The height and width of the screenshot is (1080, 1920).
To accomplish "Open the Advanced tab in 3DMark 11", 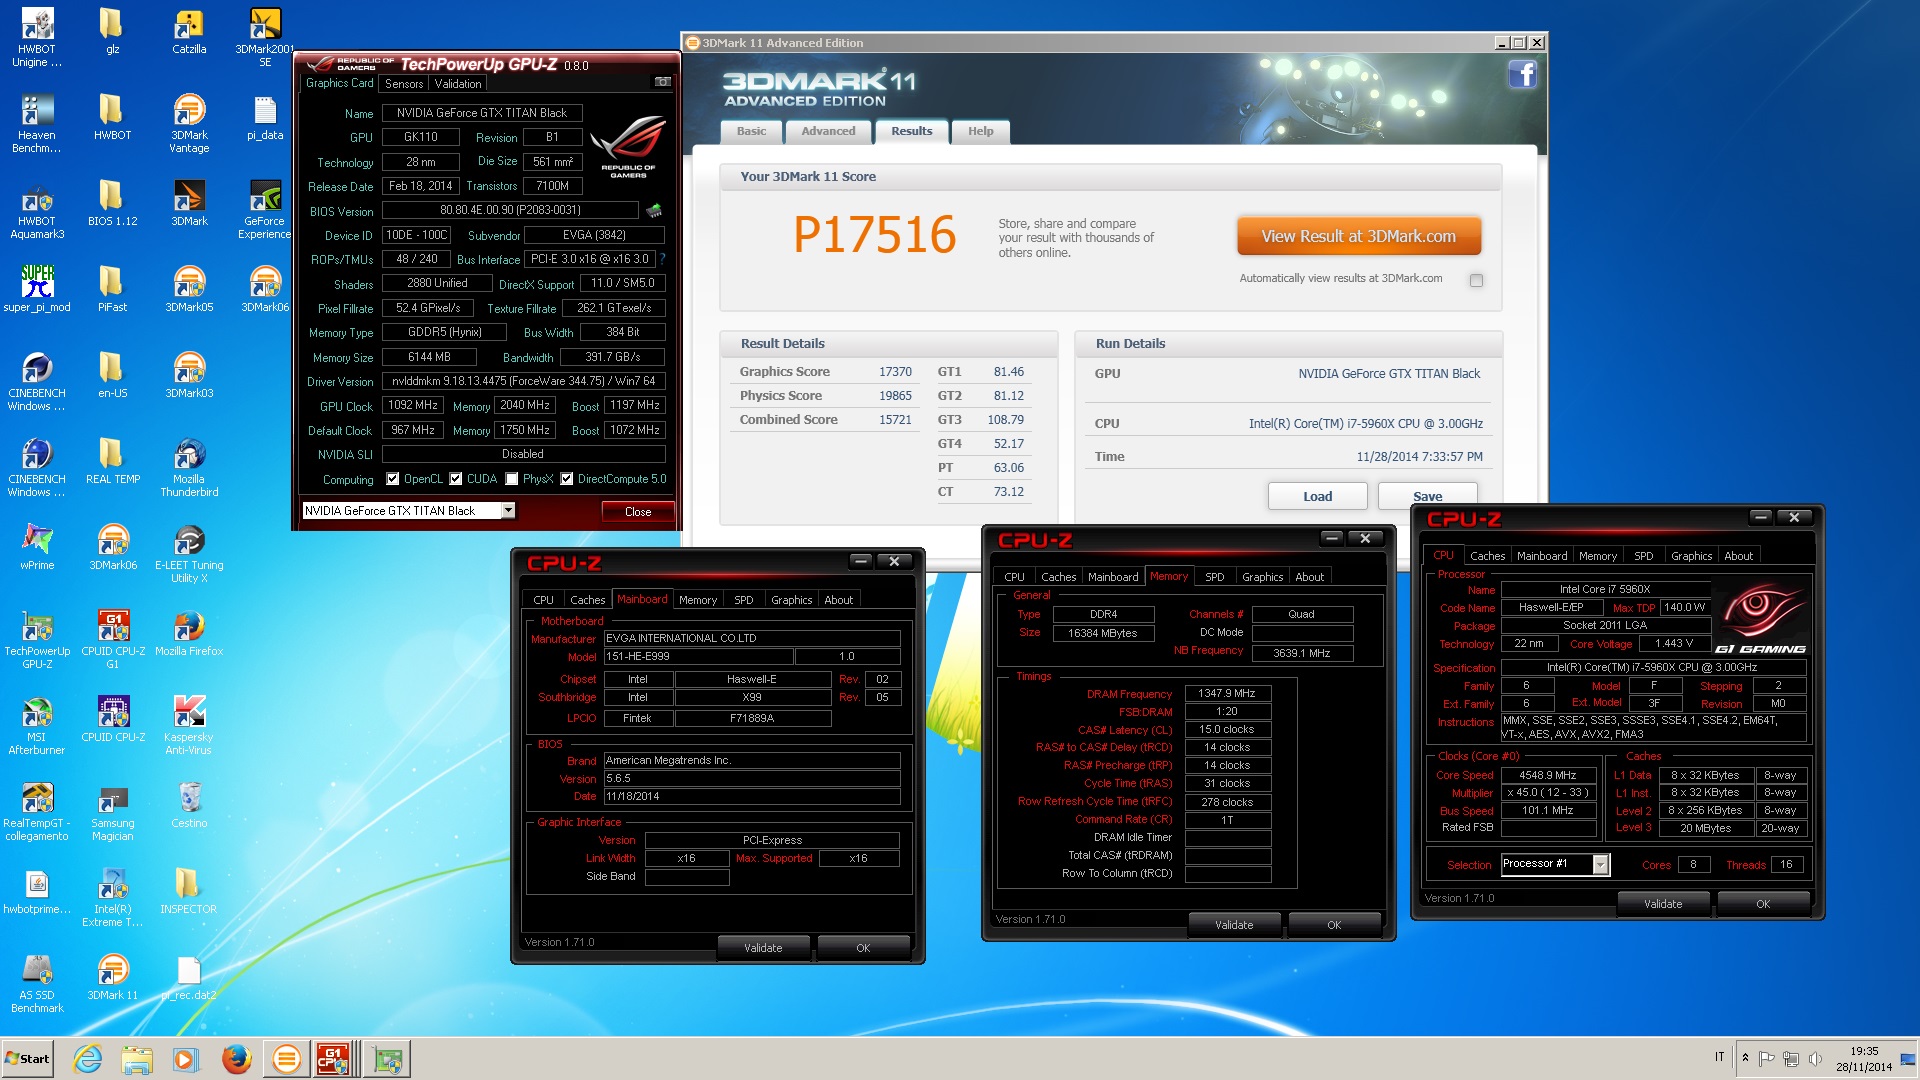I will pyautogui.click(x=828, y=131).
